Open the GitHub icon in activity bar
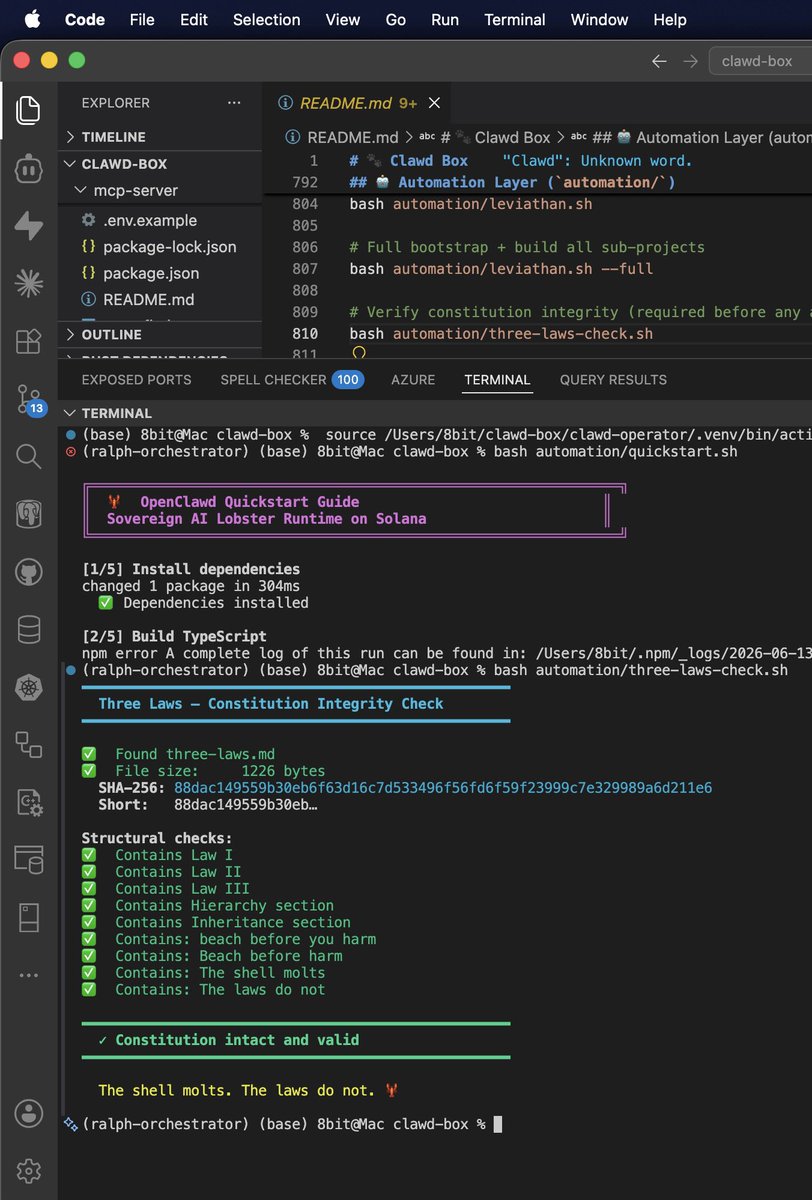The image size is (812, 1200). (x=28, y=572)
